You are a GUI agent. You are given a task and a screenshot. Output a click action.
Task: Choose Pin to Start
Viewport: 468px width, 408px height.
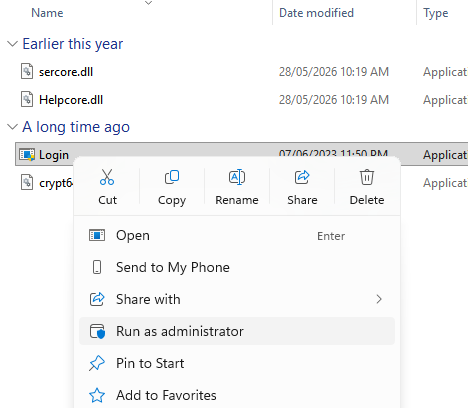237,363
